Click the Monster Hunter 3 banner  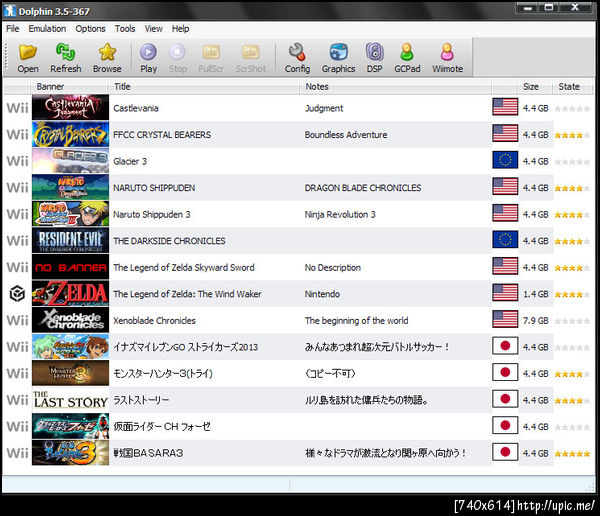point(70,373)
